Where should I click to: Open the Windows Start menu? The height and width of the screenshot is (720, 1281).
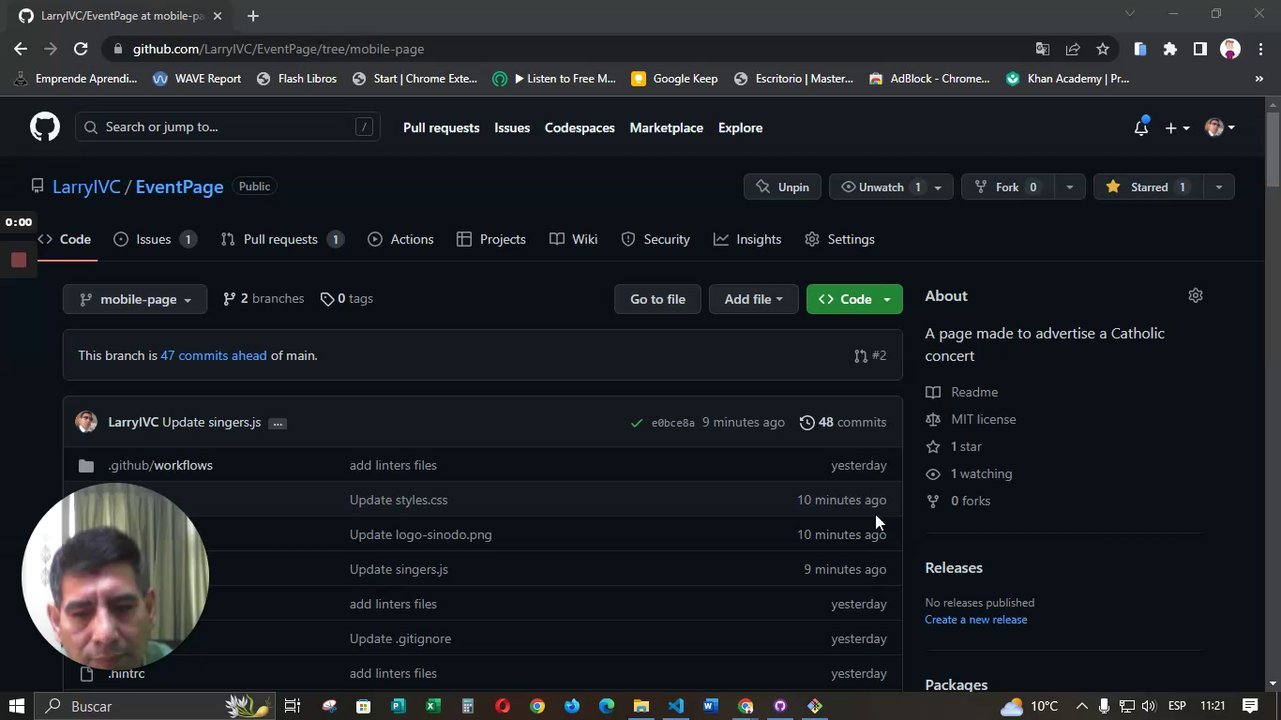[x=18, y=706]
